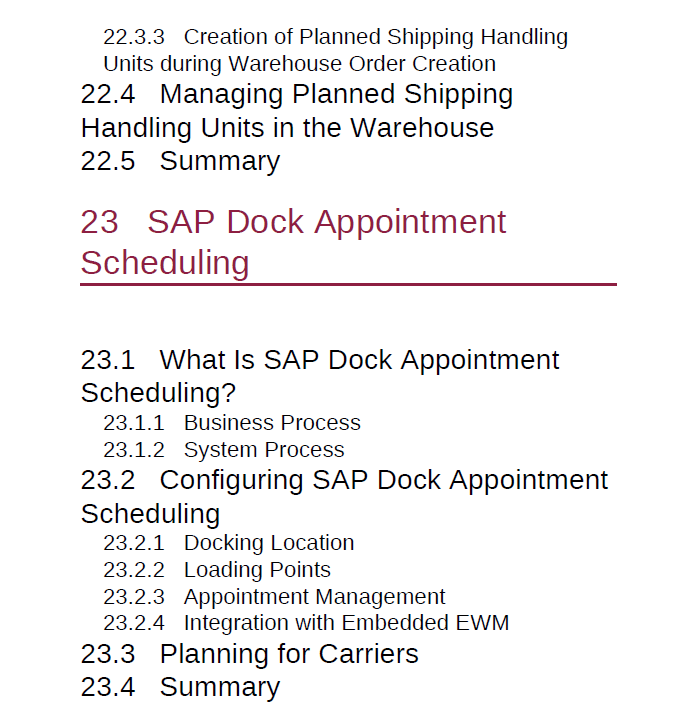Select 23.1.1 Business Process
The height and width of the screenshot is (708, 681).
click(x=232, y=423)
